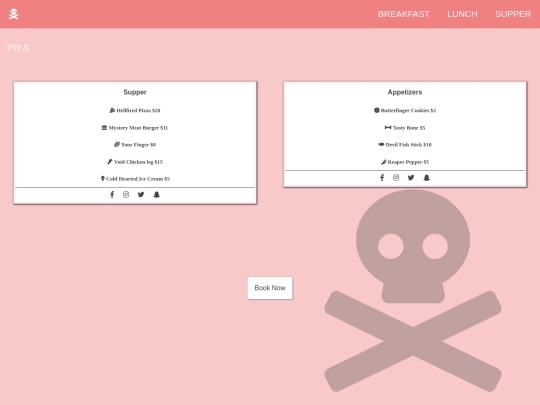Open Twitter link in Appetizers card
540x405 pixels.
[x=411, y=178]
